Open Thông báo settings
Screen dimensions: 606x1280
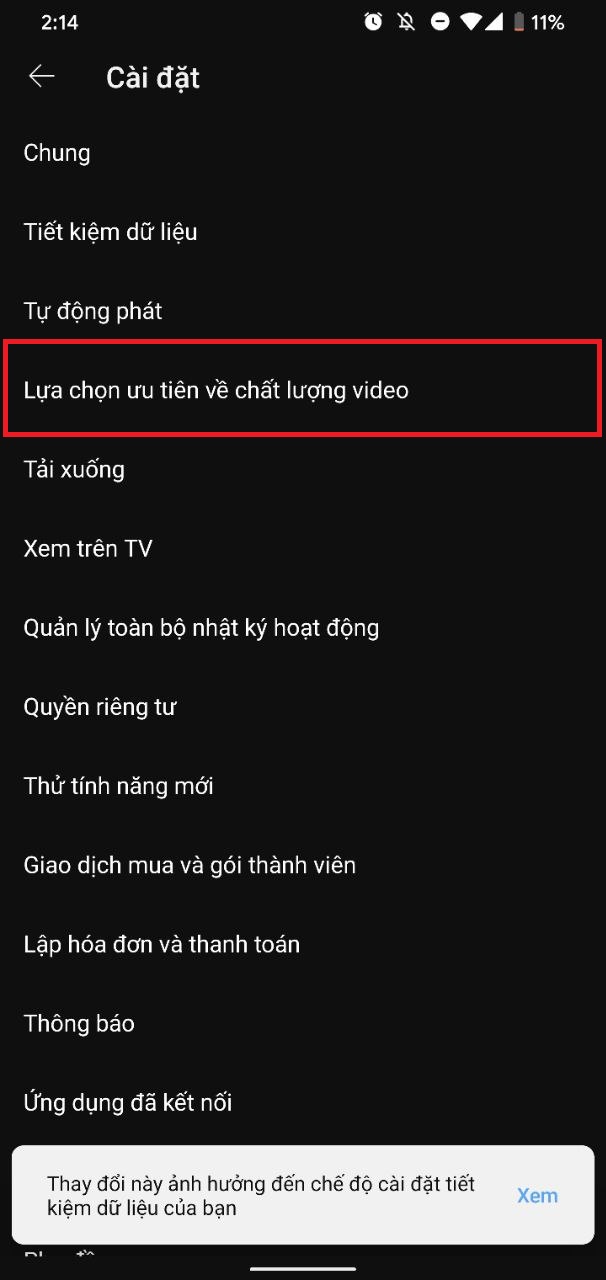(303, 1023)
